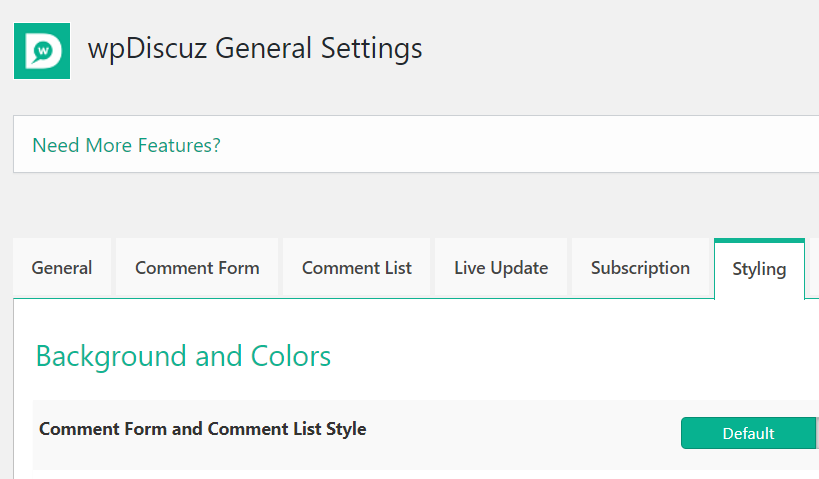
Task: Go to the Comment List tab
Action: tap(357, 268)
